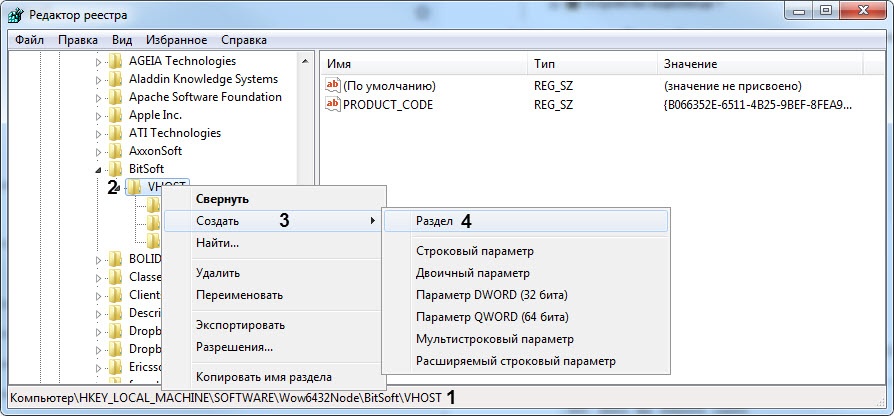The height and width of the screenshot is (416, 894).
Task: Click the VHOST folder icon
Action: tap(134, 187)
